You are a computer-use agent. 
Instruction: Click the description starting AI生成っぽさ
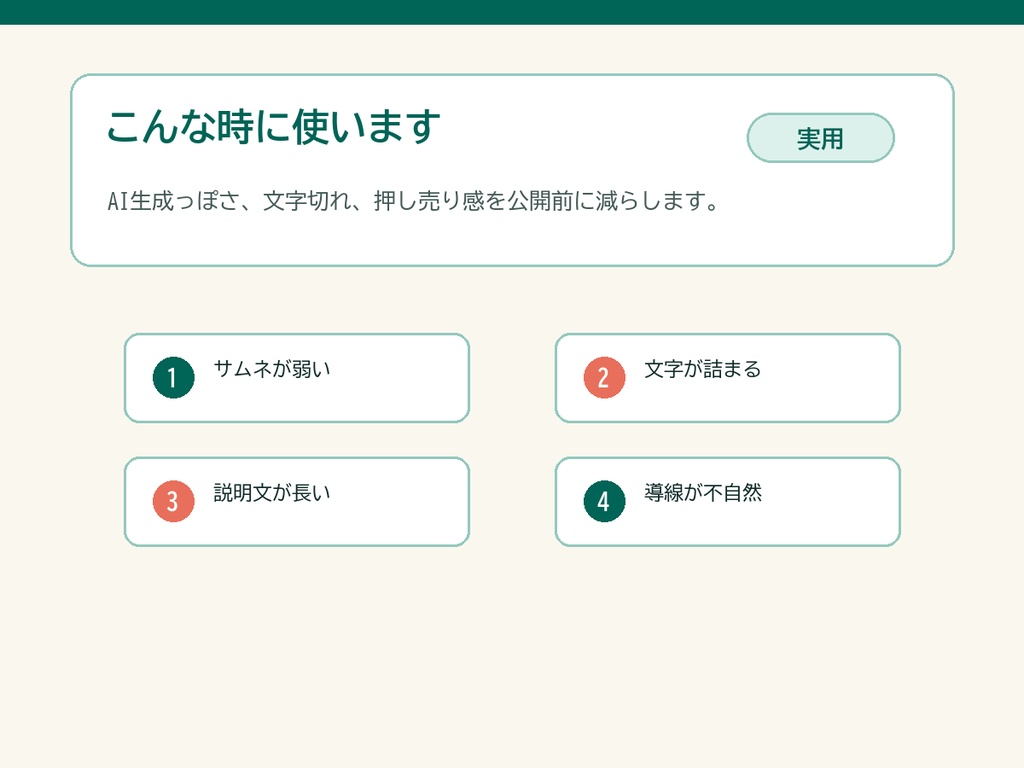413,200
